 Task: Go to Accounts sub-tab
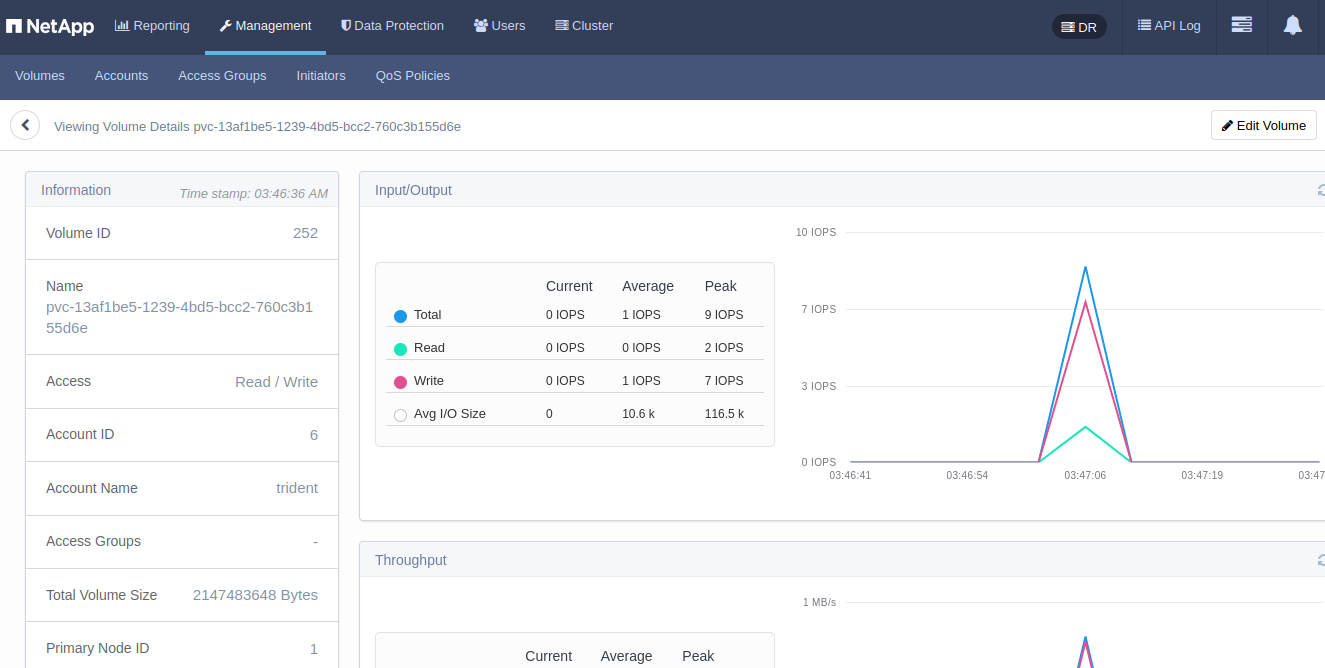(121, 76)
